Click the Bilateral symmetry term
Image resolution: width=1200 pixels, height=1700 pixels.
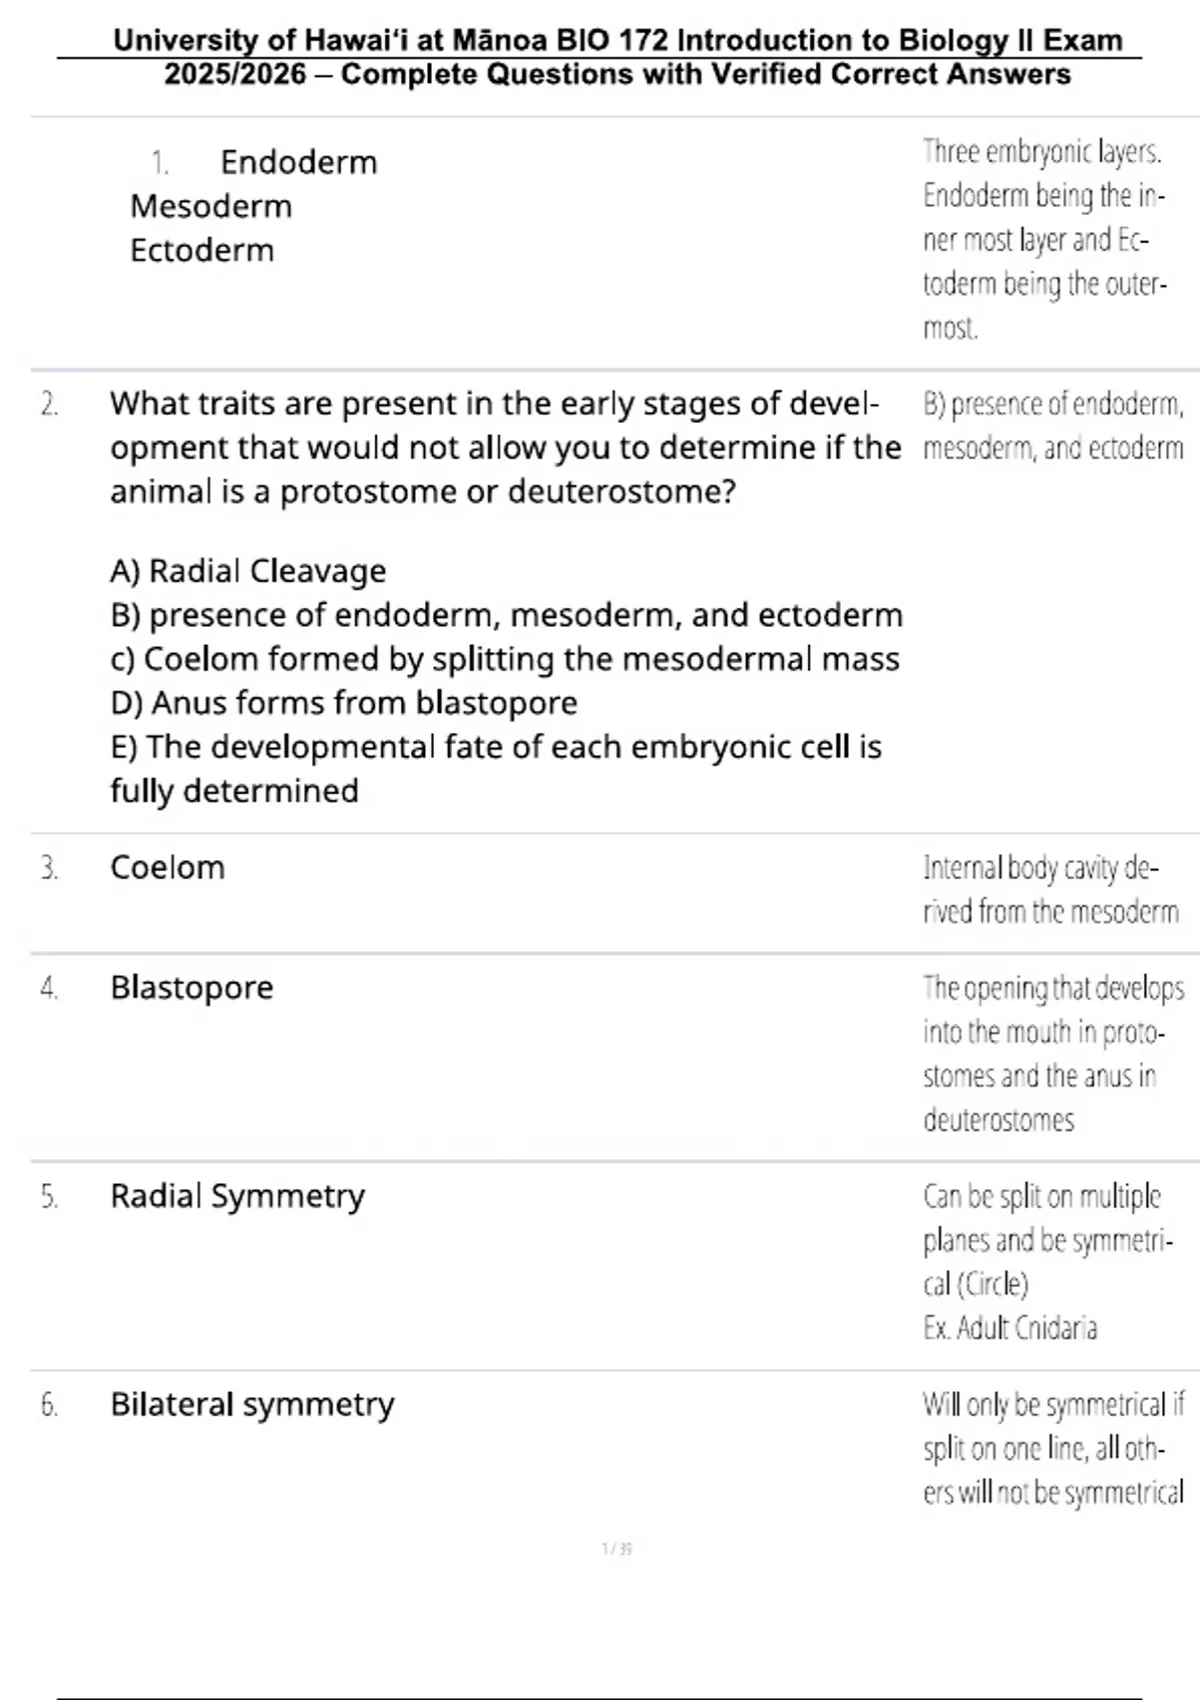pyautogui.click(x=252, y=1404)
